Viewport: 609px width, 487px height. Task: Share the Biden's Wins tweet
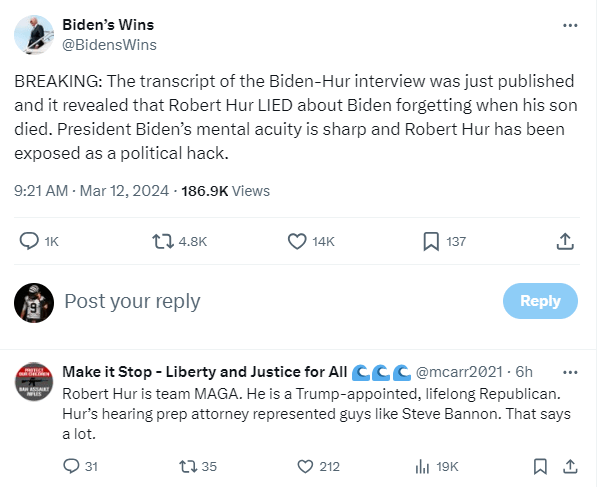pos(564,241)
